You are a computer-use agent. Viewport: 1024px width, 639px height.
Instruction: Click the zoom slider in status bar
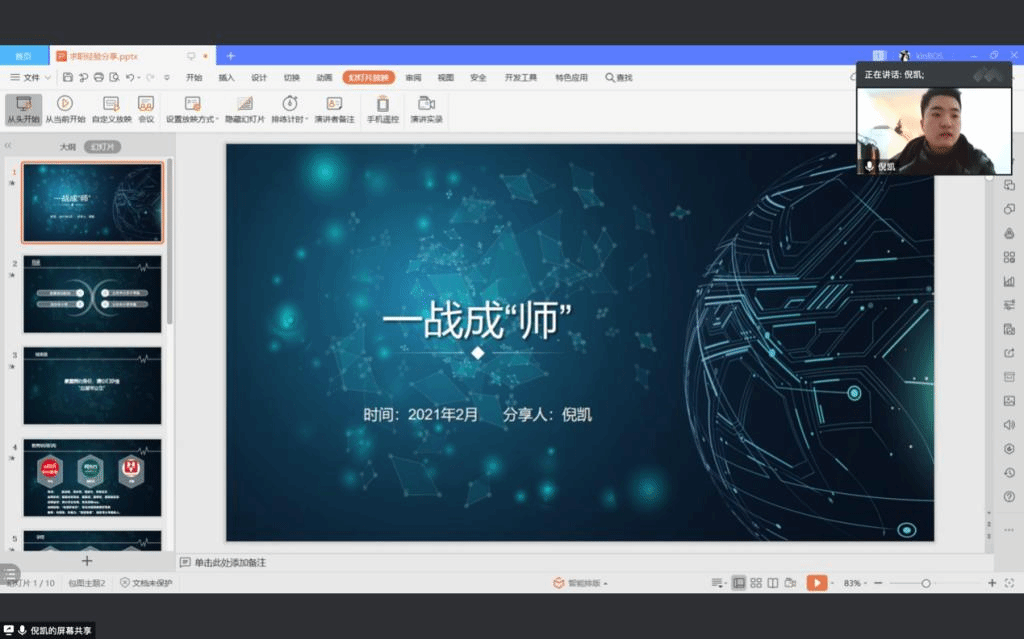926,583
